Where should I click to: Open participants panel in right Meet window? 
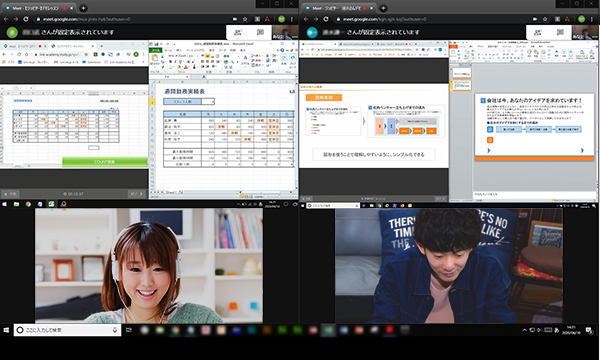[x=538, y=33]
